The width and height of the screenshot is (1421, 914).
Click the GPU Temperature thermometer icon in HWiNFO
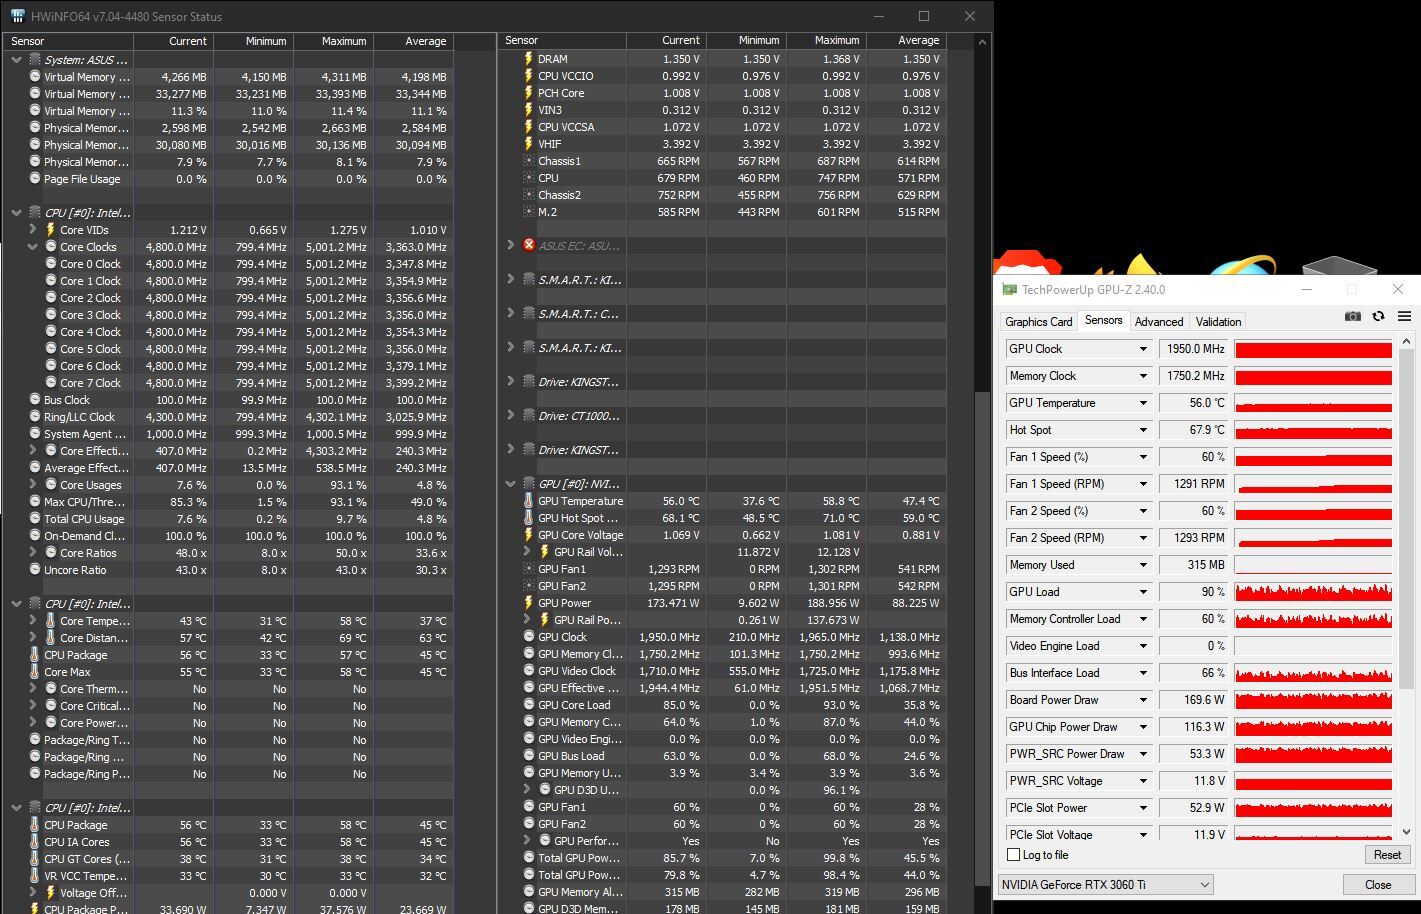pyautogui.click(x=529, y=501)
